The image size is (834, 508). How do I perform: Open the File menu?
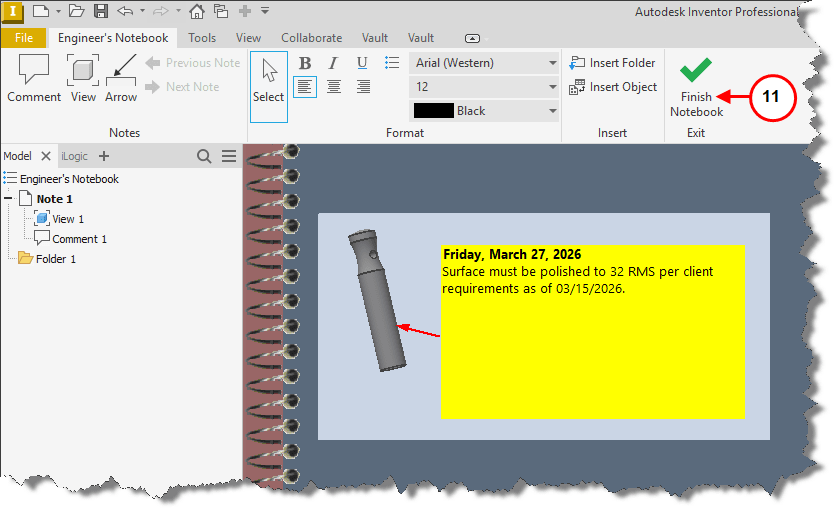(x=23, y=38)
